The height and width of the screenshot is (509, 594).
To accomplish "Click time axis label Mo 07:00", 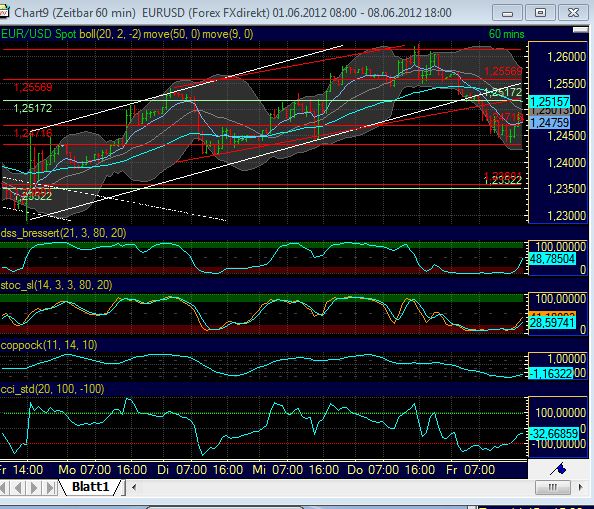I will 84,470.
